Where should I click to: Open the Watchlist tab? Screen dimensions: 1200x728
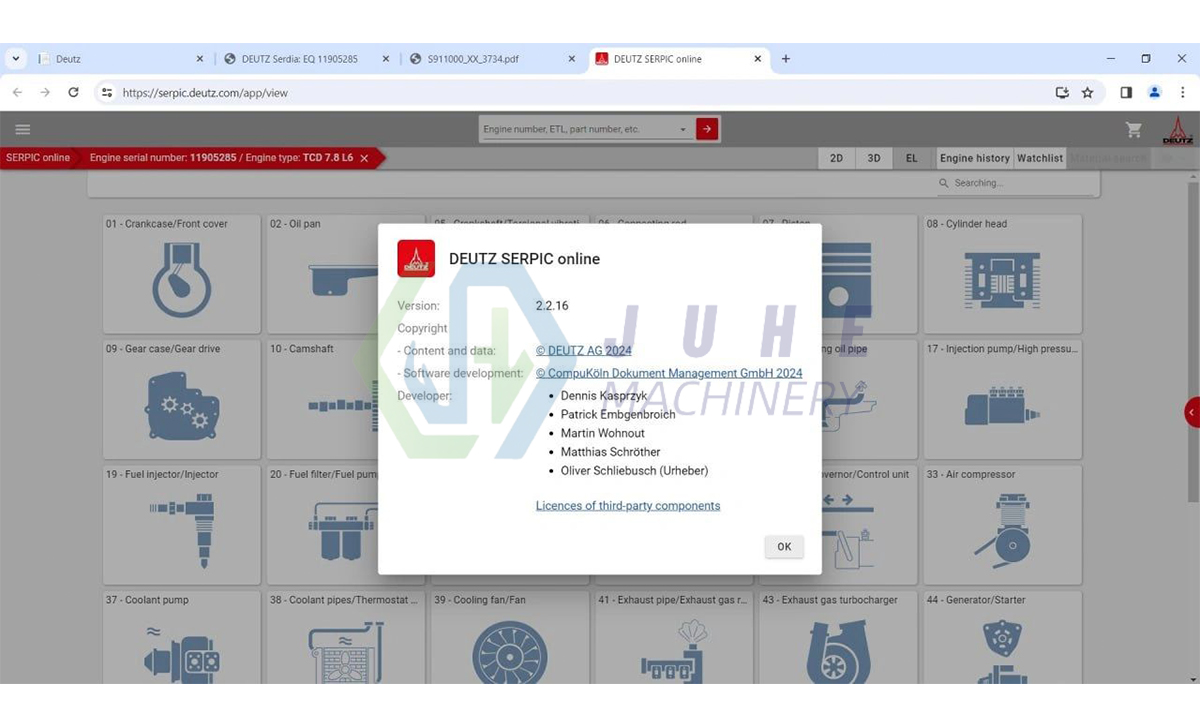pyautogui.click(x=1039, y=157)
